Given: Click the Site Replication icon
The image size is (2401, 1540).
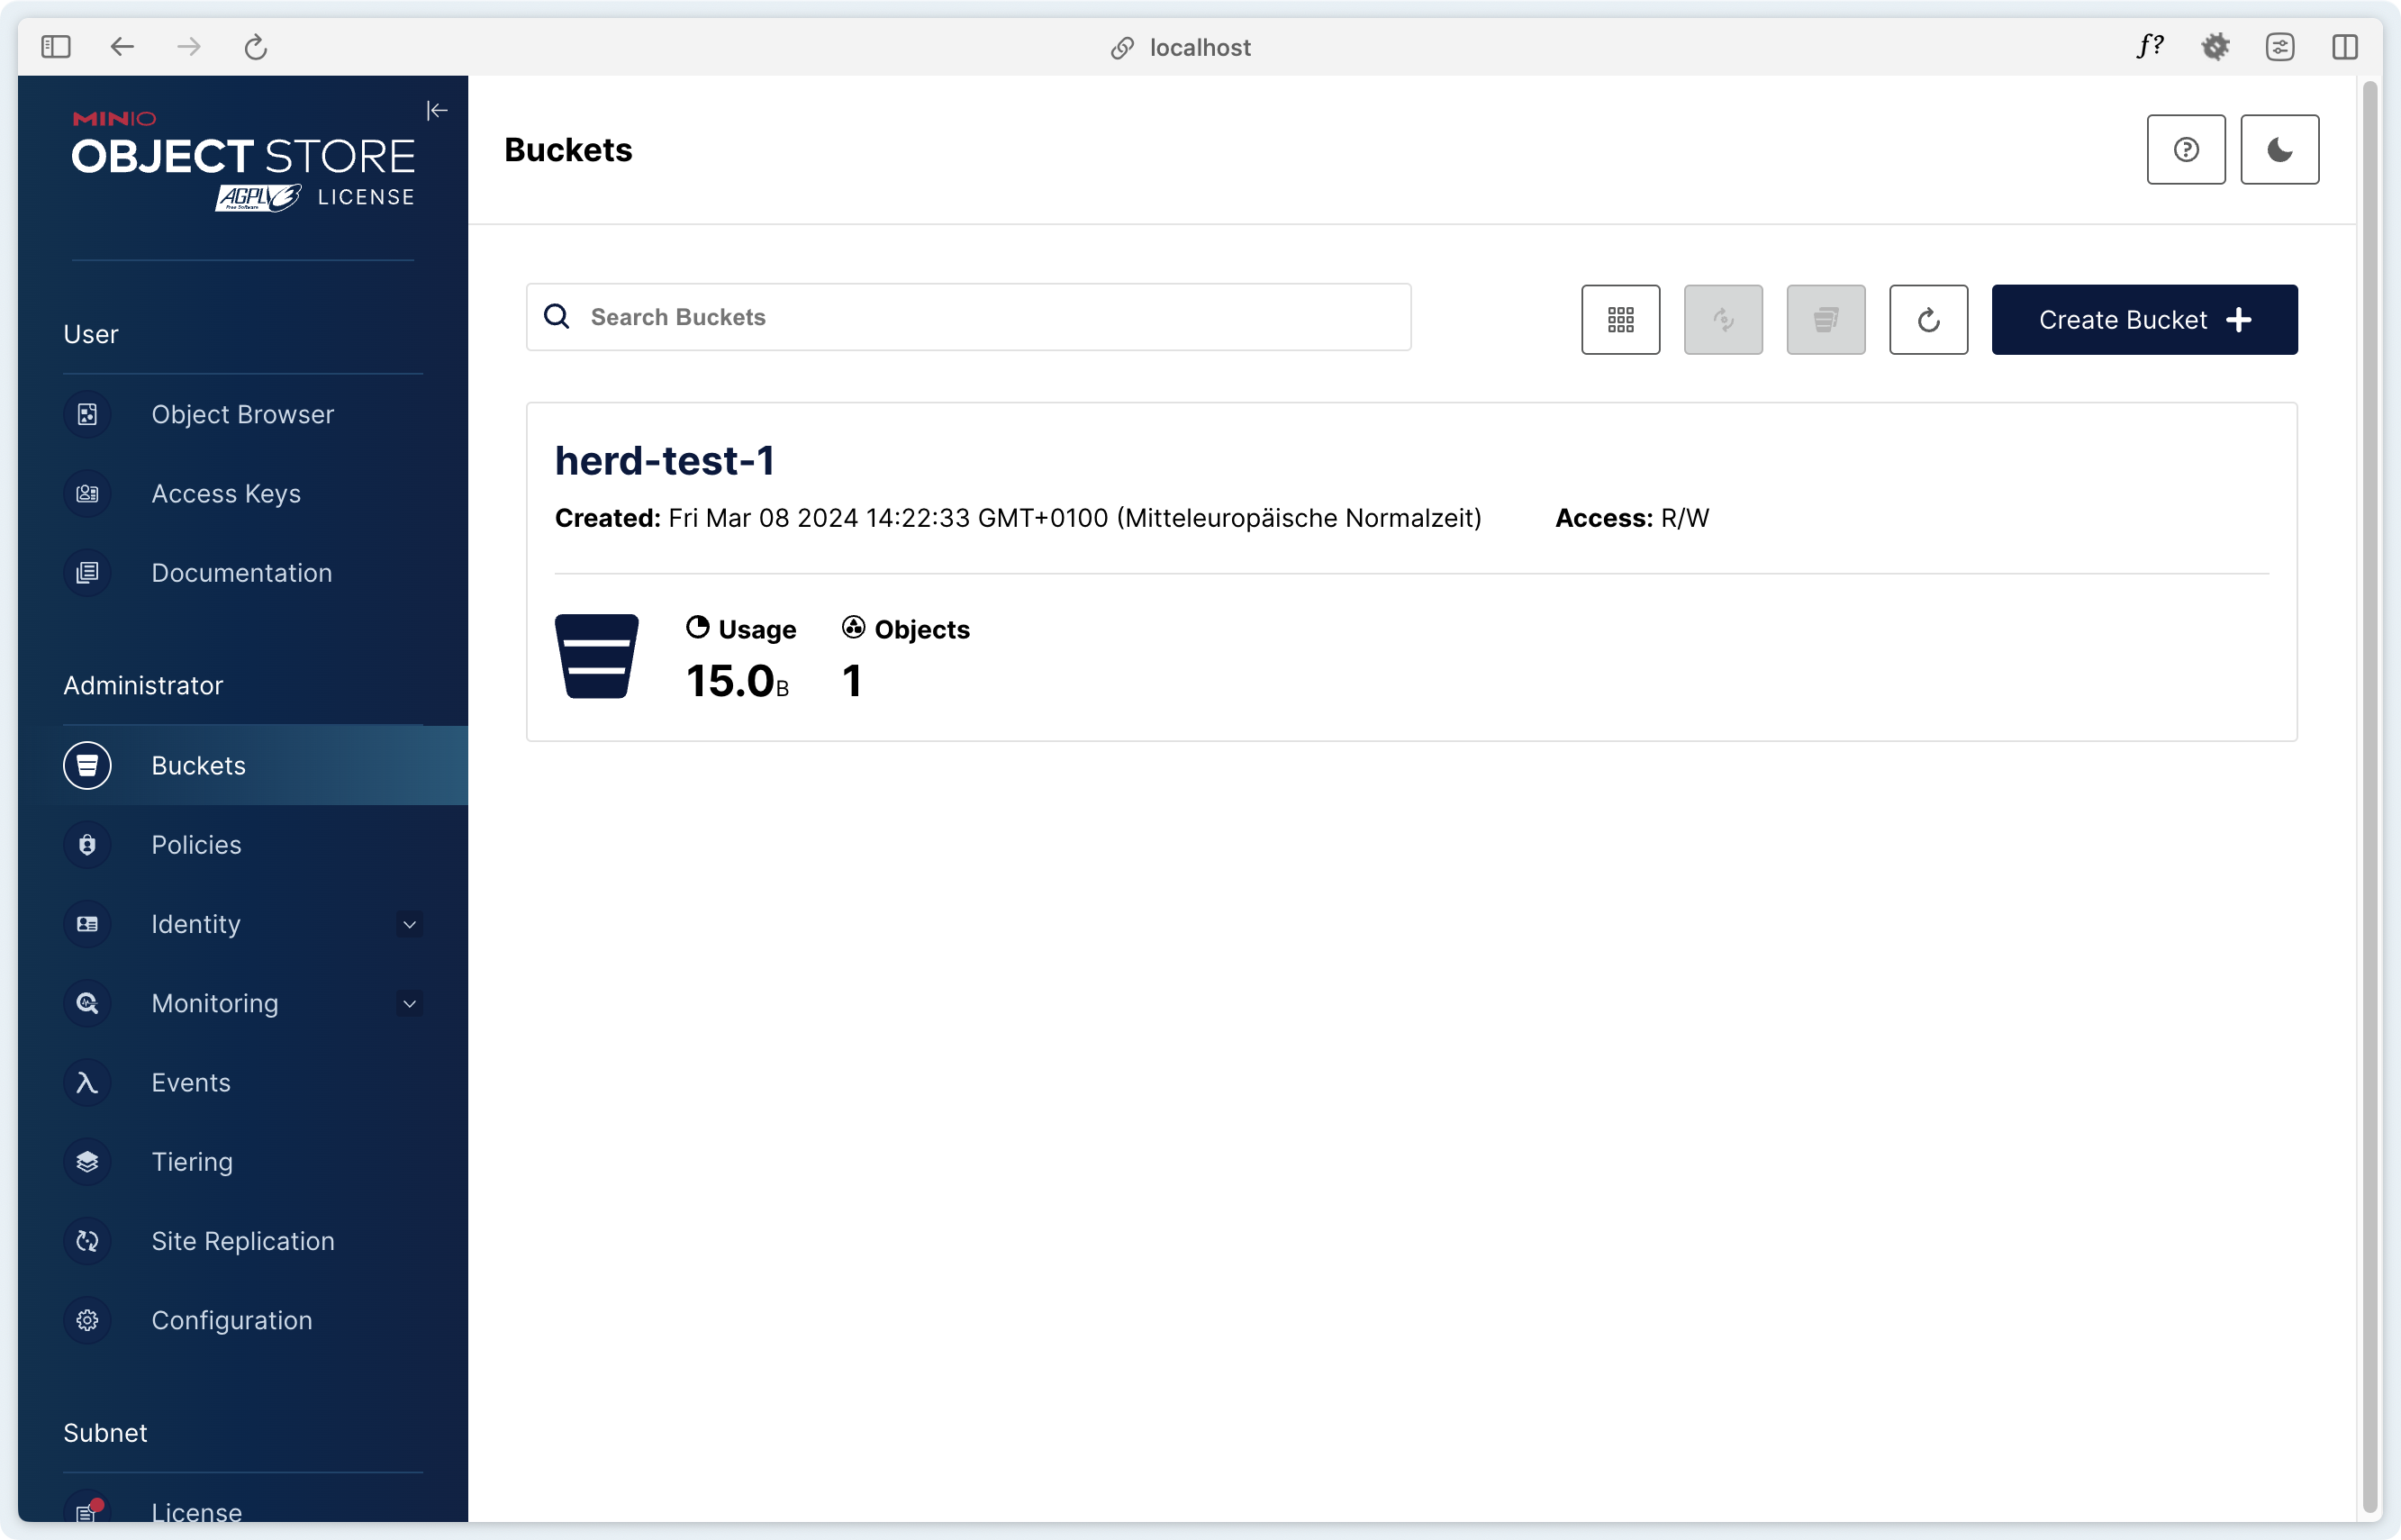Looking at the screenshot, I should [86, 1241].
